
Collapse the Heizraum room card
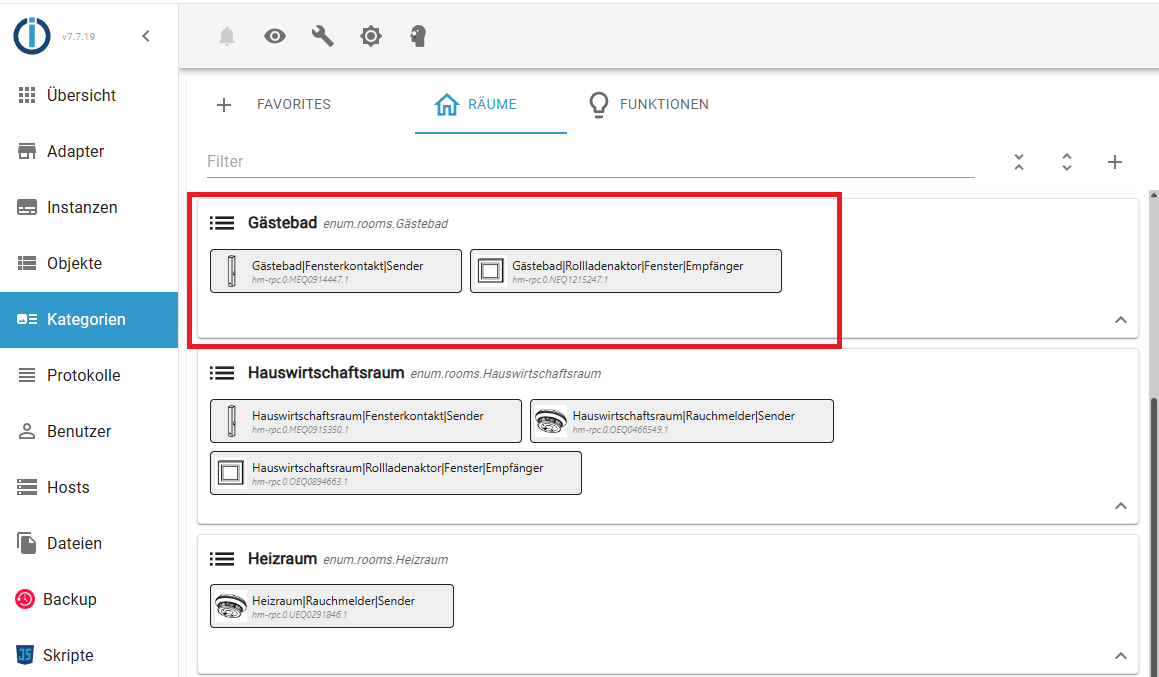pyautogui.click(x=1121, y=656)
